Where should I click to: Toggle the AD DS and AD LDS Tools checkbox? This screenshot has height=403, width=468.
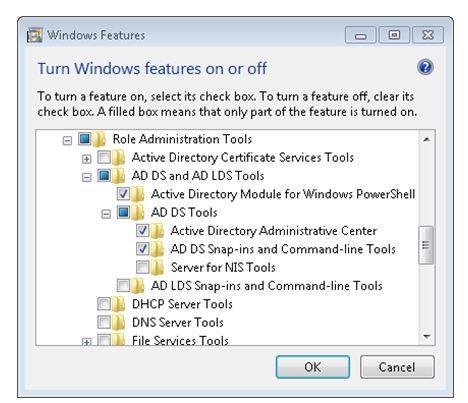pos(104,175)
